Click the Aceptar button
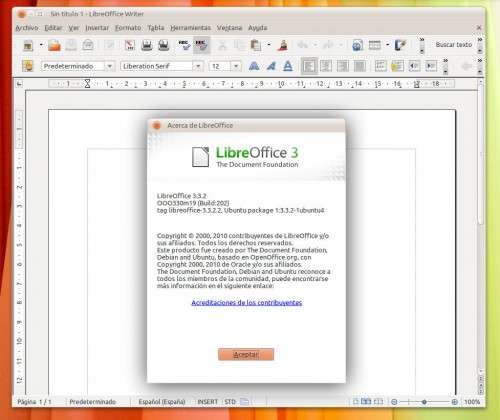Screen dimensions: 500x420 [246, 354]
